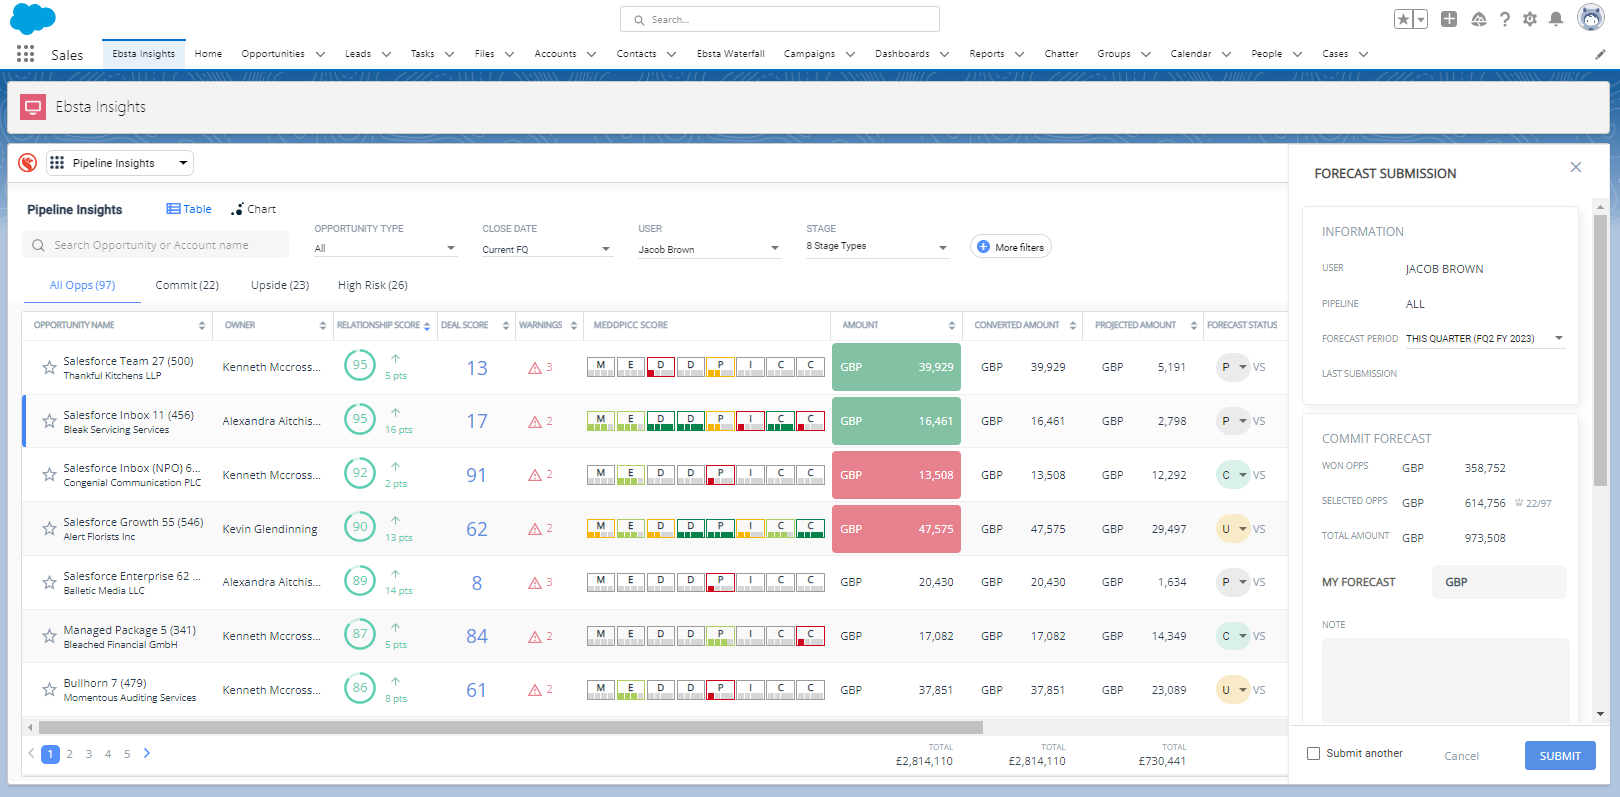
Task: Click the global actions plus icon
Action: [x=1449, y=19]
